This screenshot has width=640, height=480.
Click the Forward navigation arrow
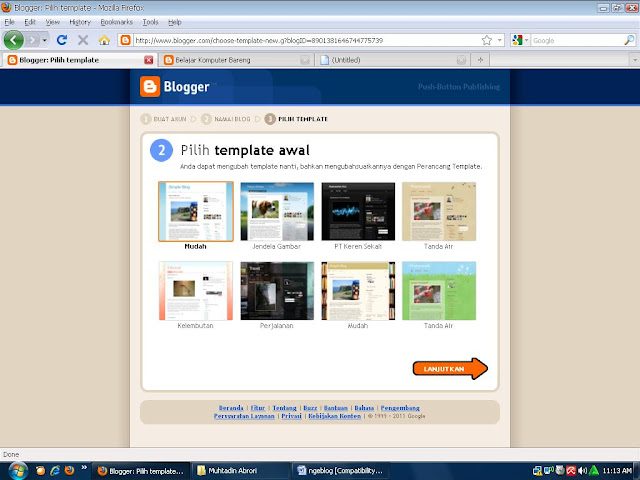pos(32,40)
